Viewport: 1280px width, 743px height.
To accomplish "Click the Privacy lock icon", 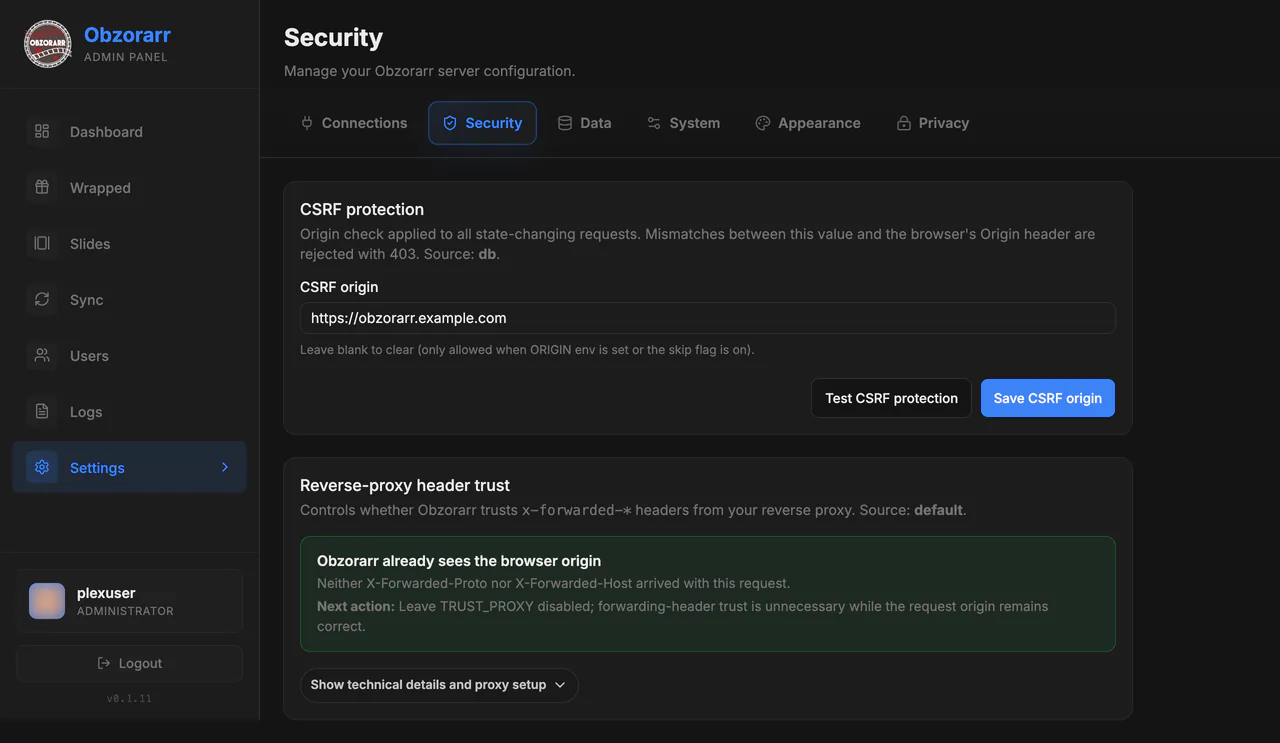I will click(904, 123).
